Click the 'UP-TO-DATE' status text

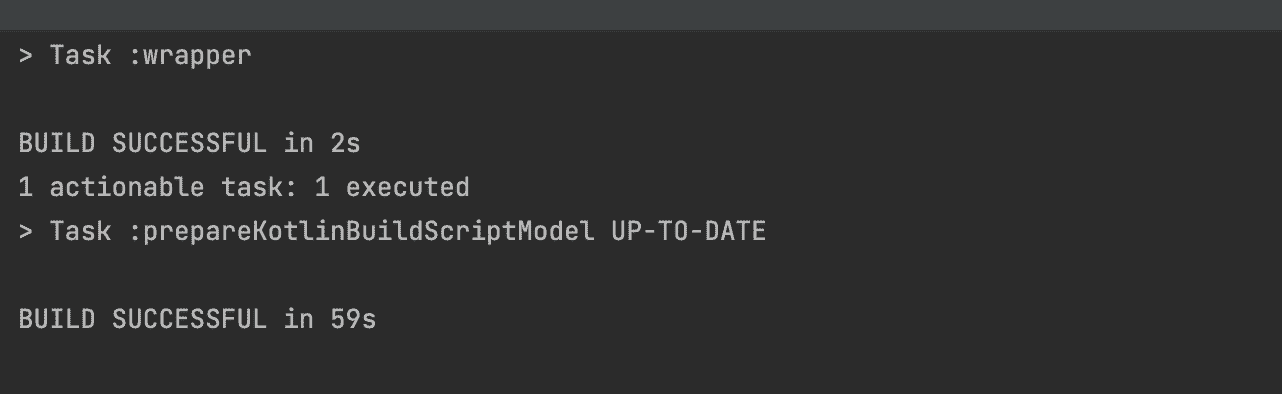pyautogui.click(x=688, y=232)
